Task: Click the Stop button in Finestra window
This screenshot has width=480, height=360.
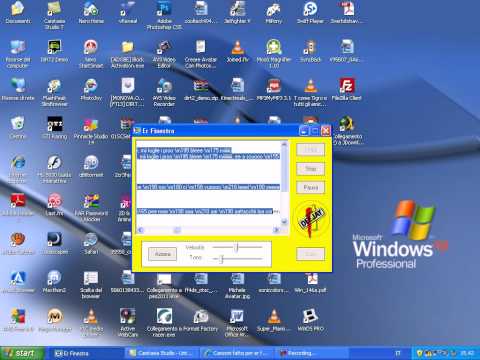Action: coord(310,169)
